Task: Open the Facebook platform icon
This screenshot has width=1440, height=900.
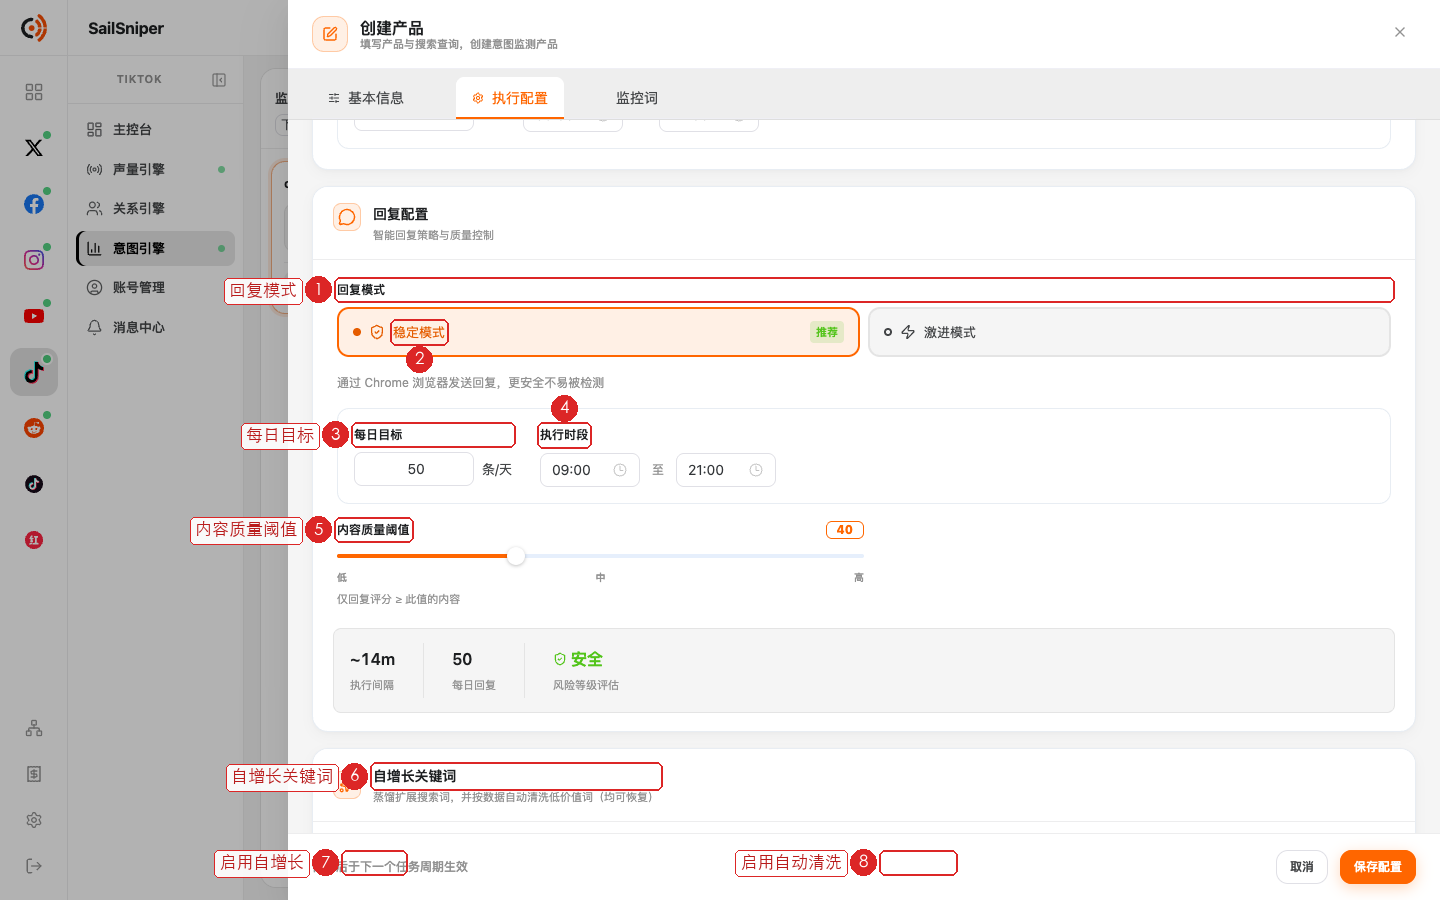Action: (34, 204)
